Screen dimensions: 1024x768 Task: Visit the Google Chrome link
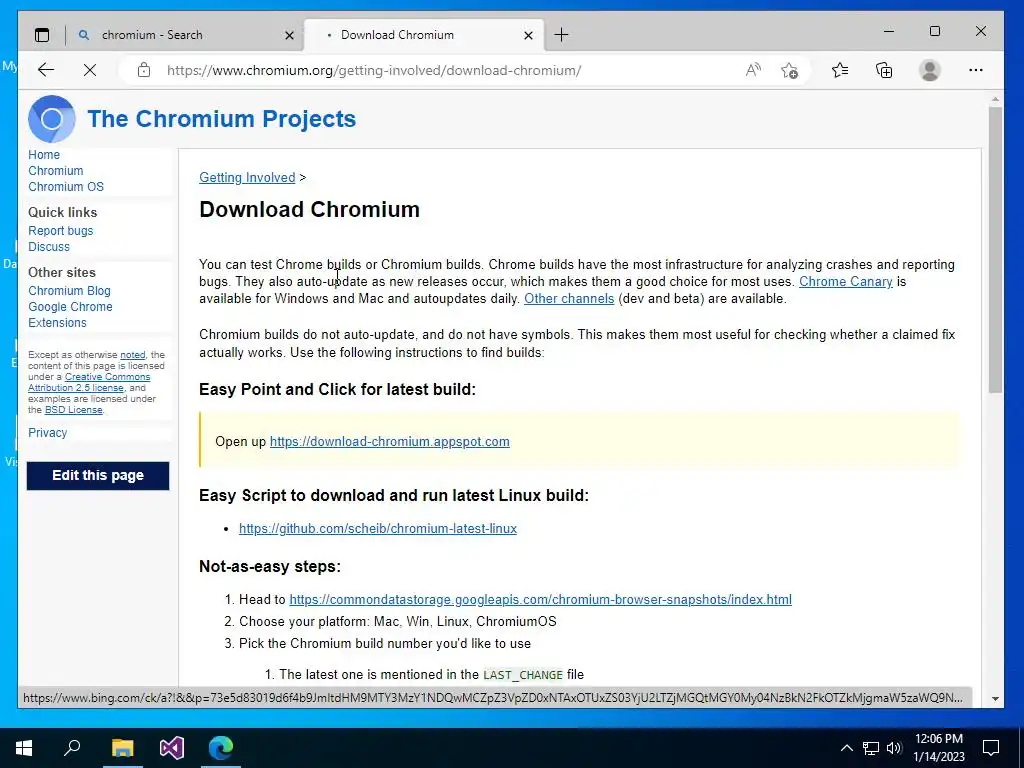[70, 307]
